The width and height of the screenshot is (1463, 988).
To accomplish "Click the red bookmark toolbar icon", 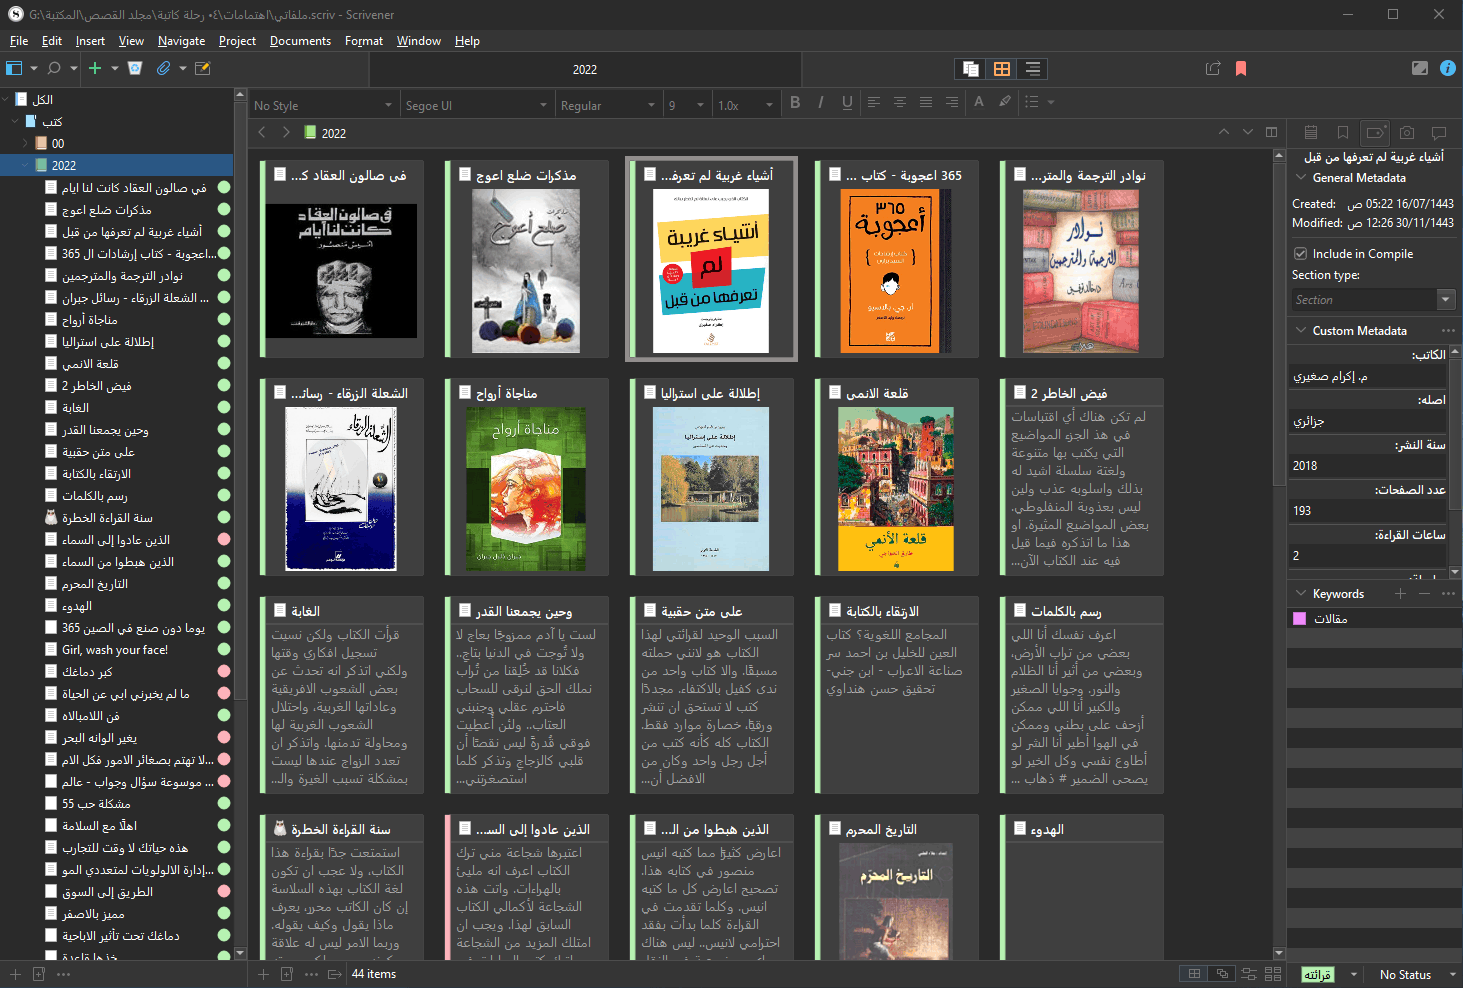I will click(x=1241, y=69).
